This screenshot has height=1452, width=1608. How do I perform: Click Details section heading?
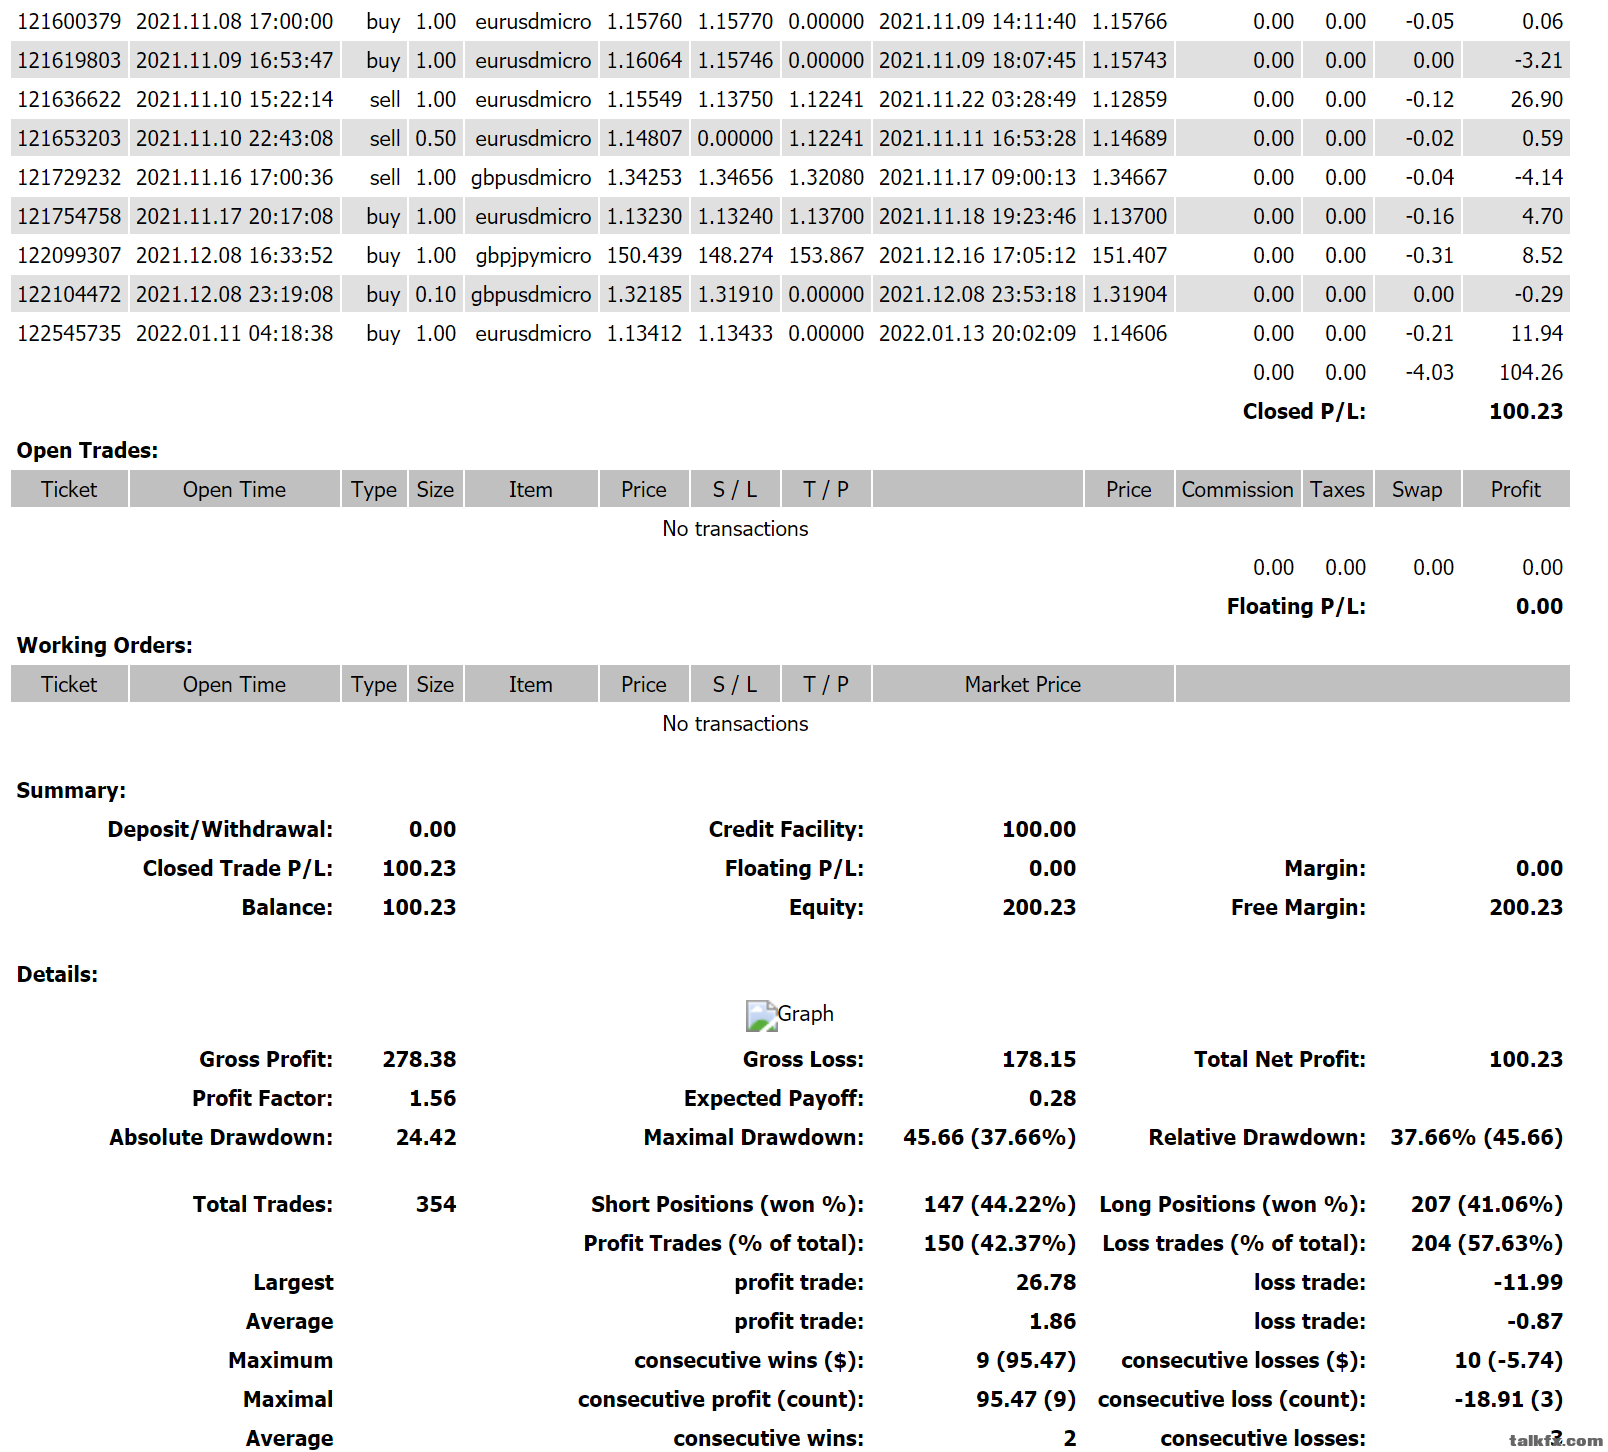pyautogui.click(x=57, y=974)
